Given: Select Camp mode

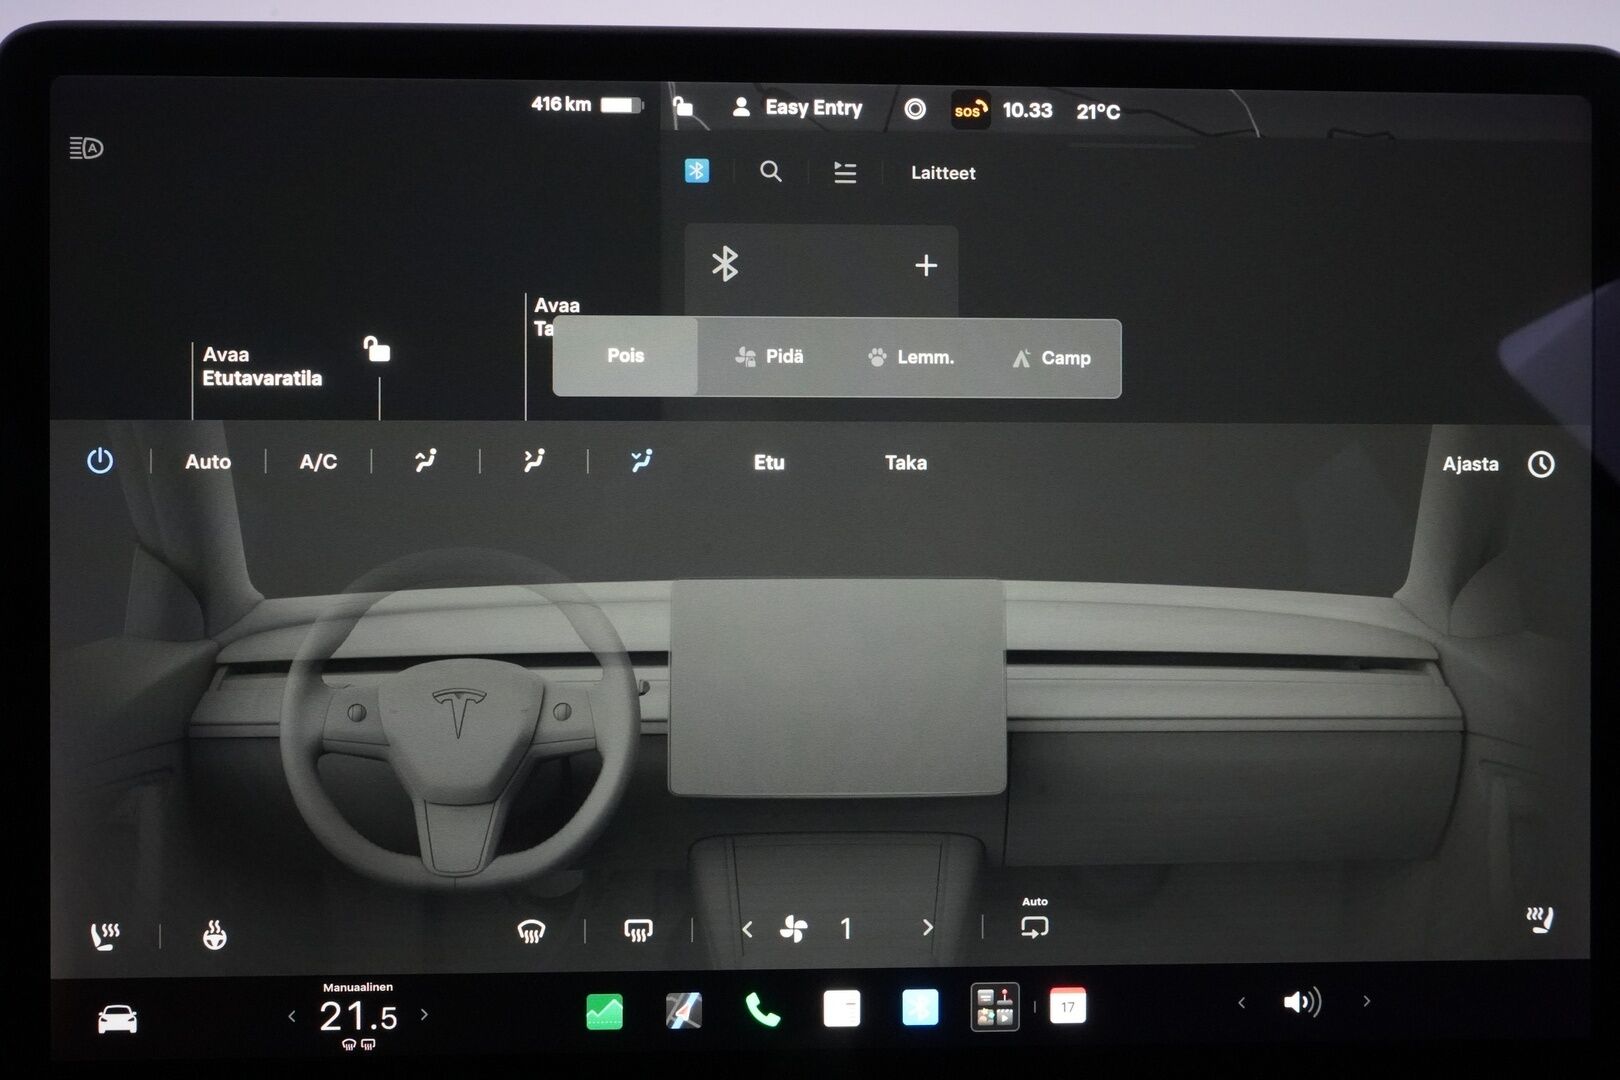Looking at the screenshot, I should tap(1051, 358).
